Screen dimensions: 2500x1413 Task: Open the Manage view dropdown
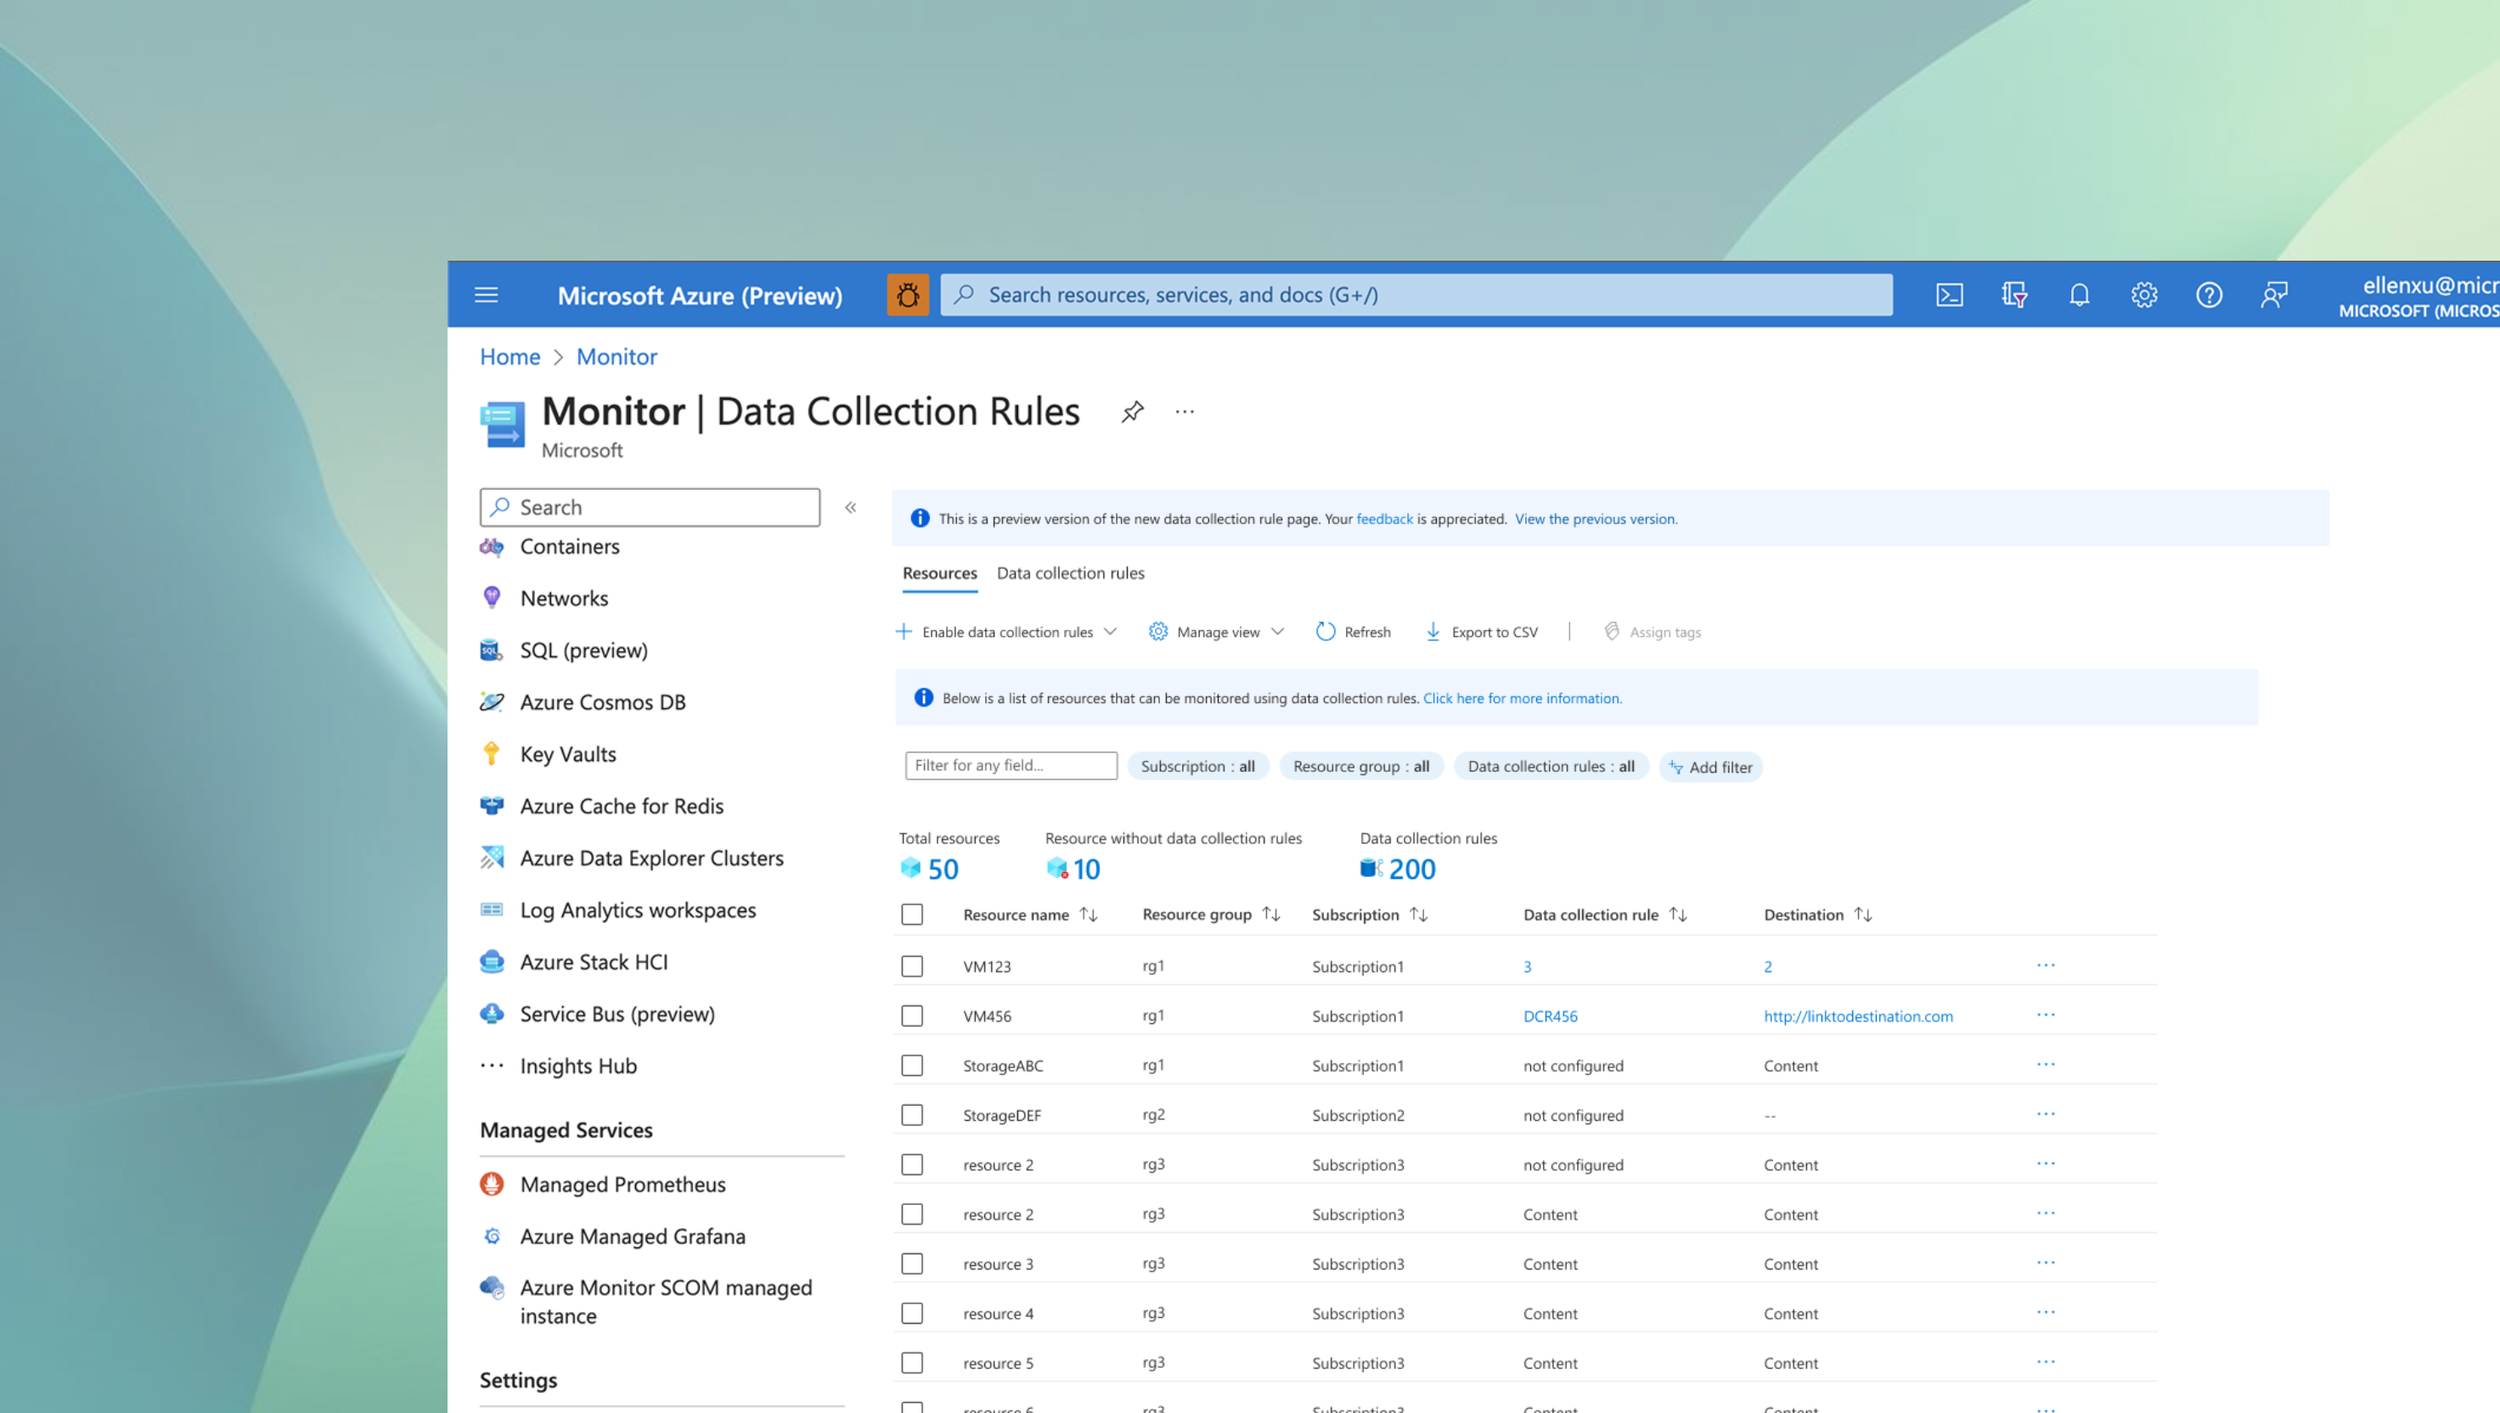[1216, 632]
